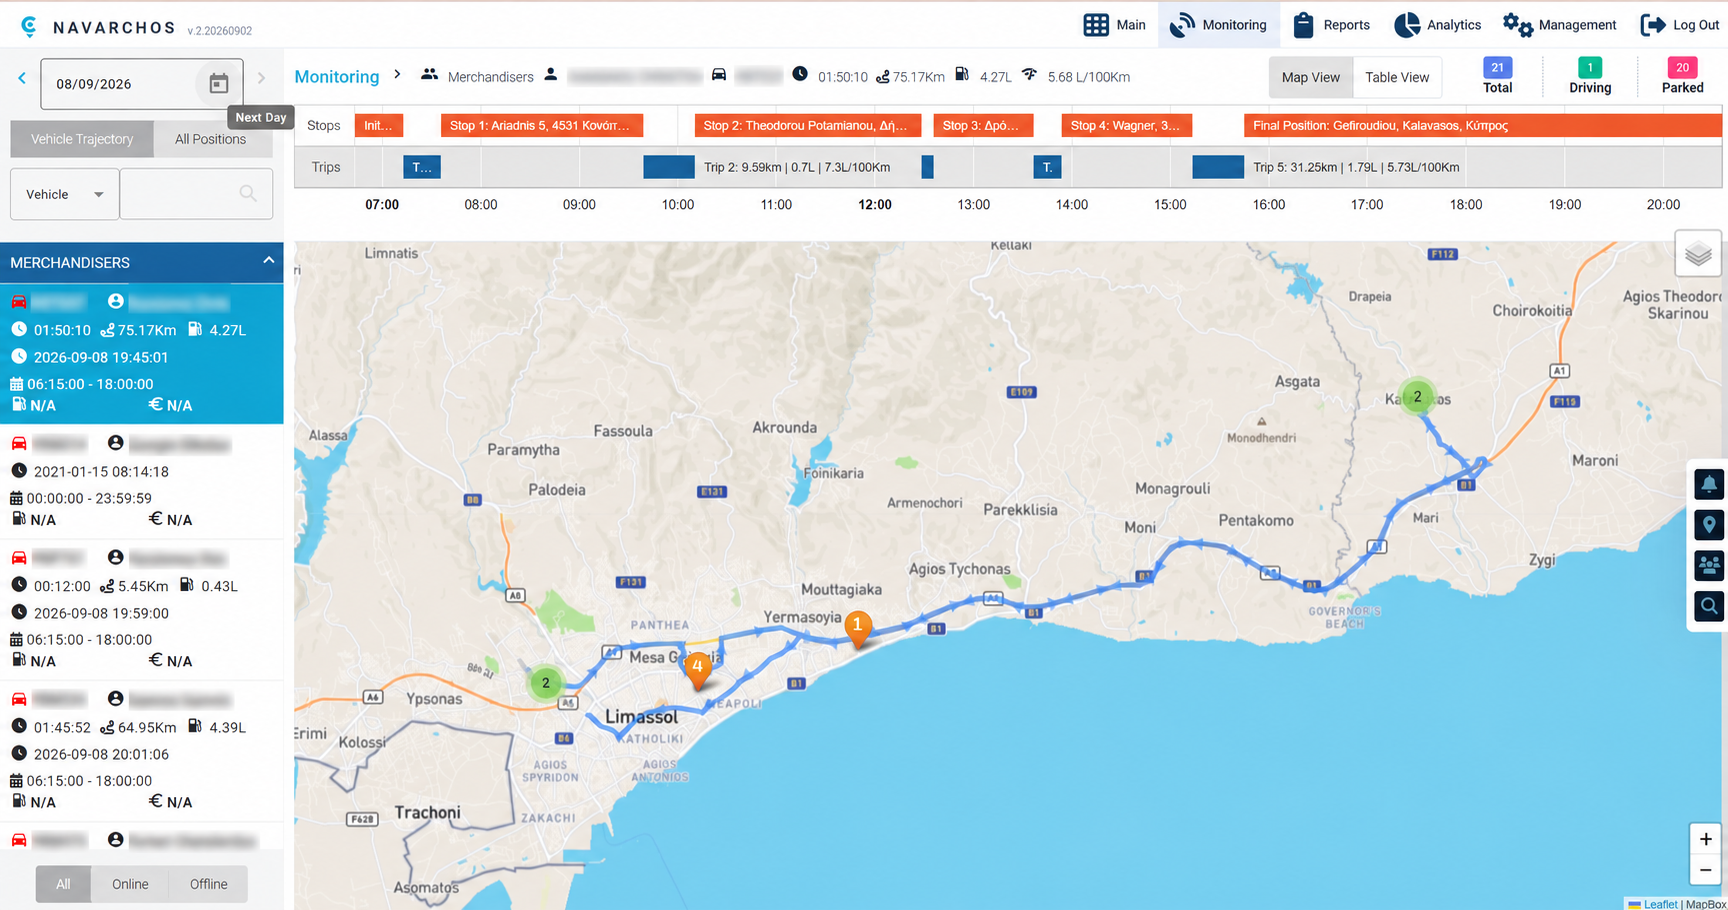The image size is (1728, 910).
Task: Switch to Map View
Action: pos(1310,77)
